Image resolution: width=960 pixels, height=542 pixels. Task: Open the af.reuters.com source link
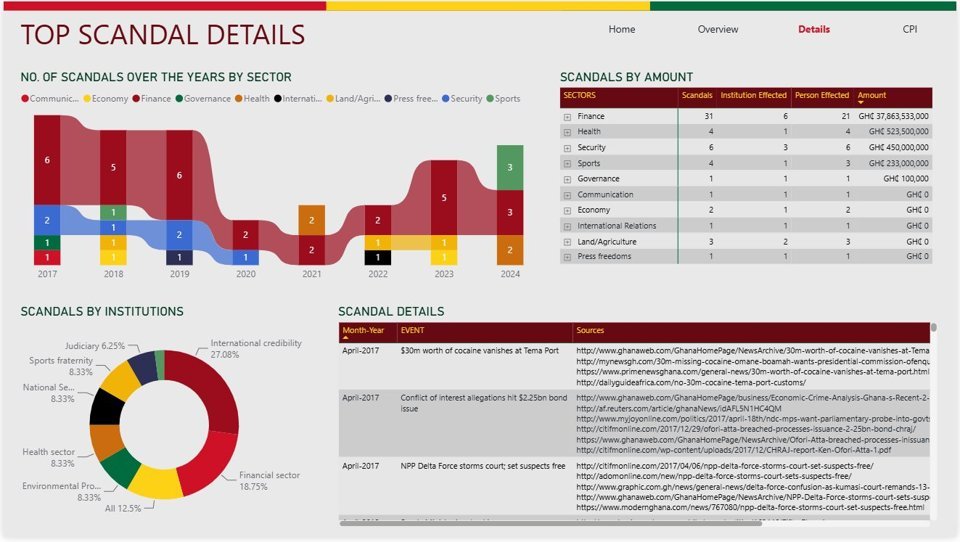click(678, 408)
